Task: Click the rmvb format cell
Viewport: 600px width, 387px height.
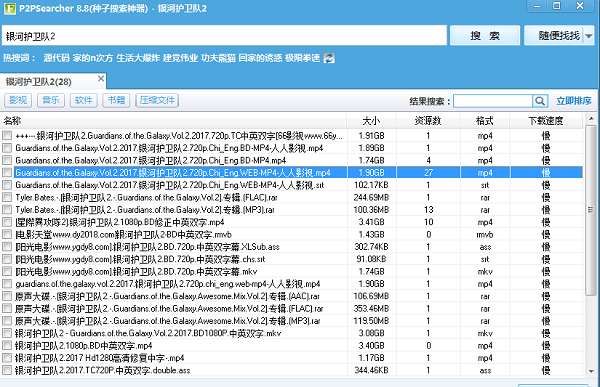Action: click(x=485, y=234)
